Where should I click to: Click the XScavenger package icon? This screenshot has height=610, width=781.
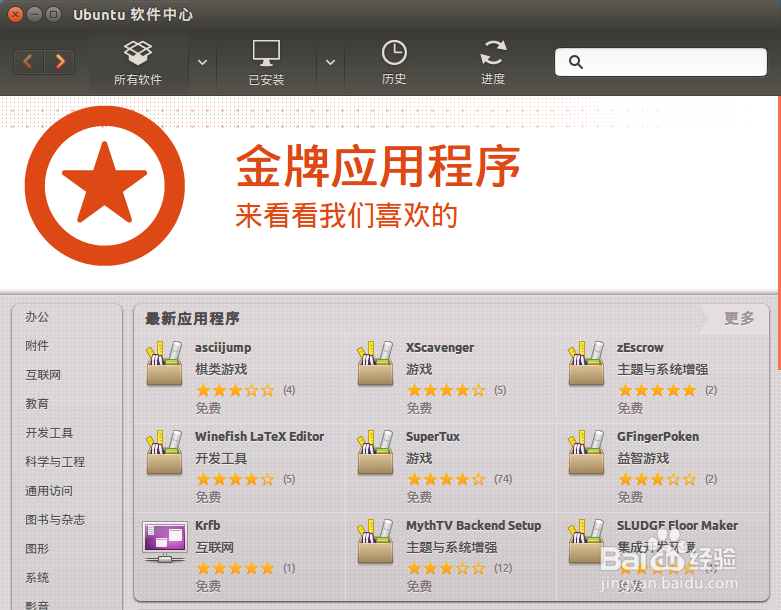(375, 364)
